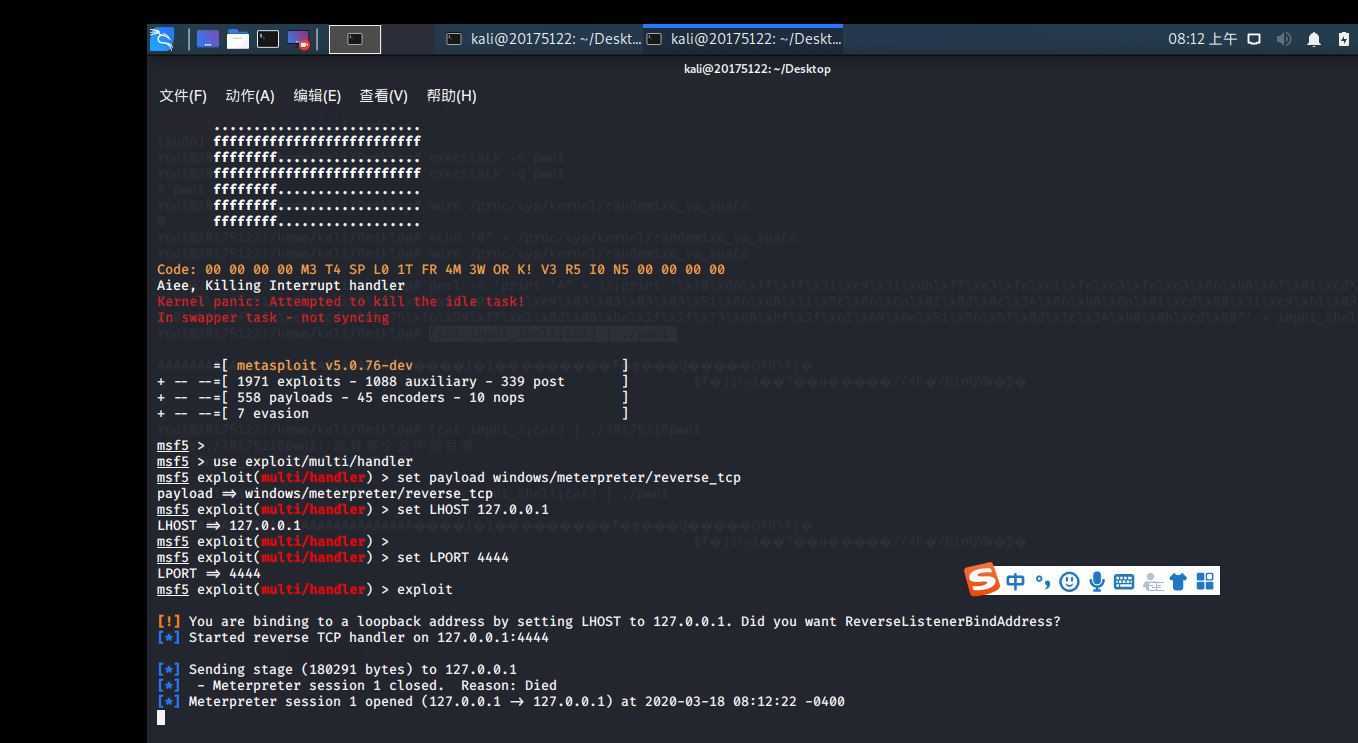
Task: Click the battery power tray icon
Action: coord(1344,39)
